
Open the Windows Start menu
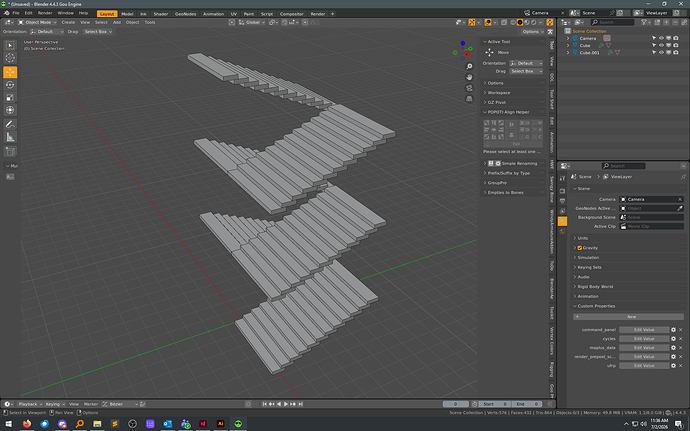tap(8, 424)
